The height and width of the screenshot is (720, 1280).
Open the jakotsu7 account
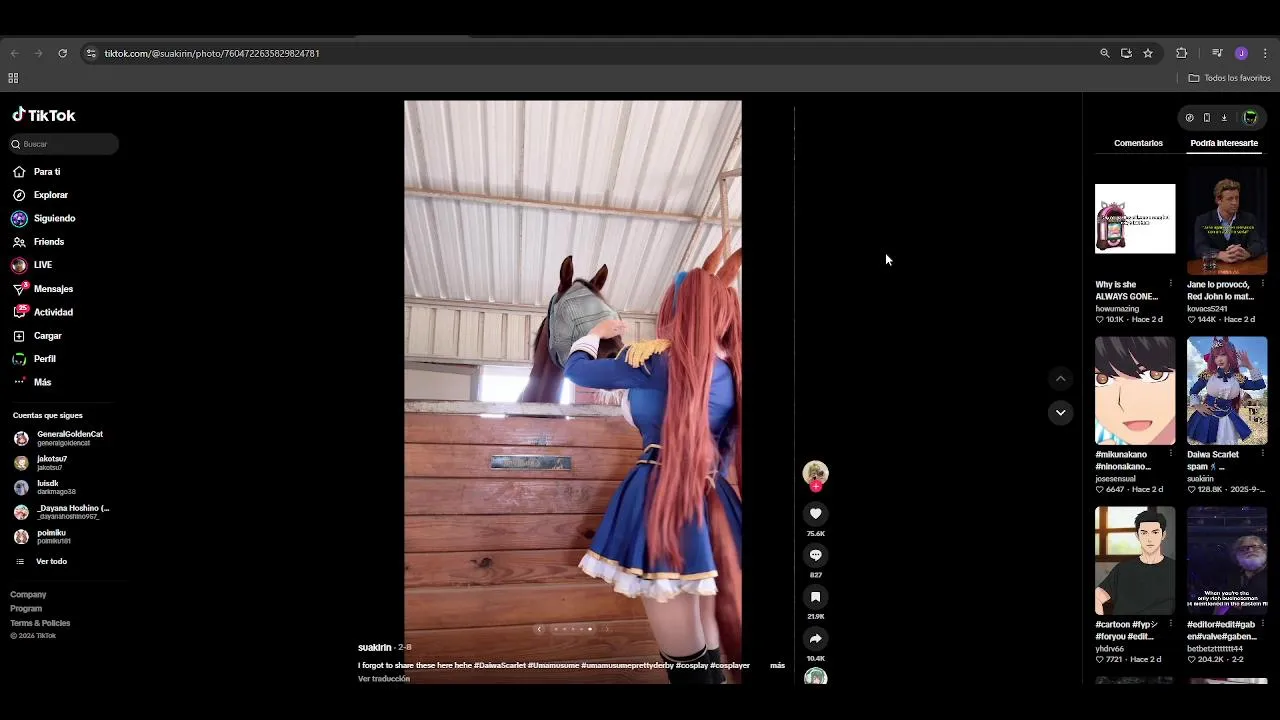[42, 463]
